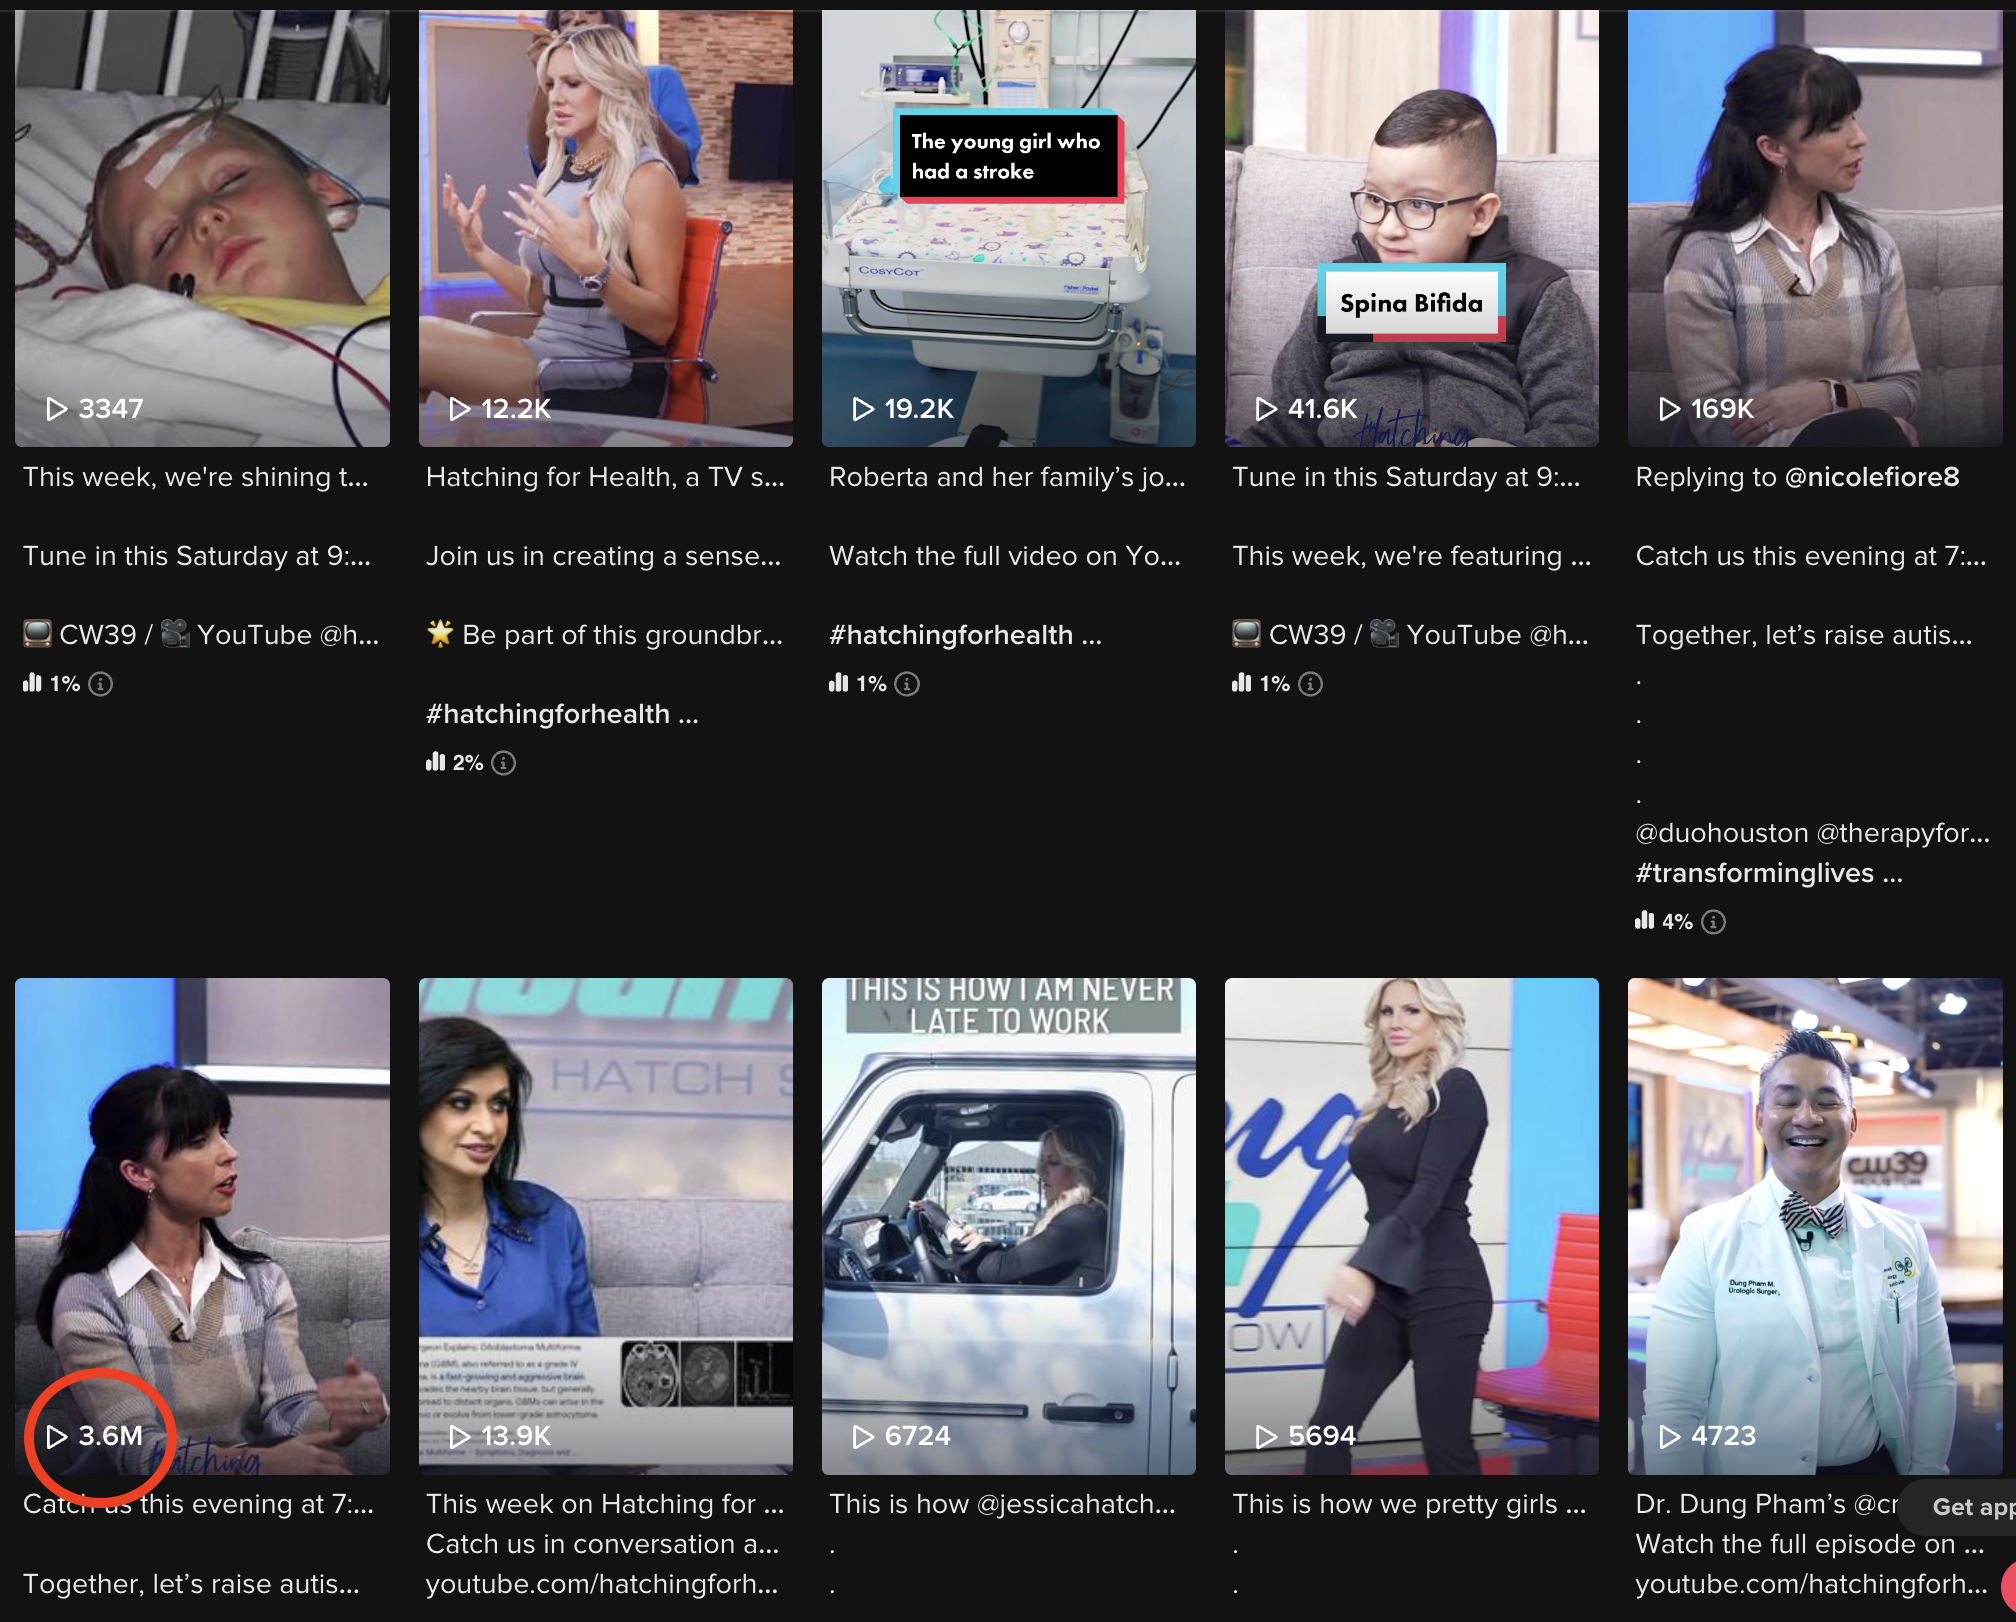The height and width of the screenshot is (1622, 2016).
Task: Open video of blonde woman walking, 5694 views
Action: click(1411, 1225)
